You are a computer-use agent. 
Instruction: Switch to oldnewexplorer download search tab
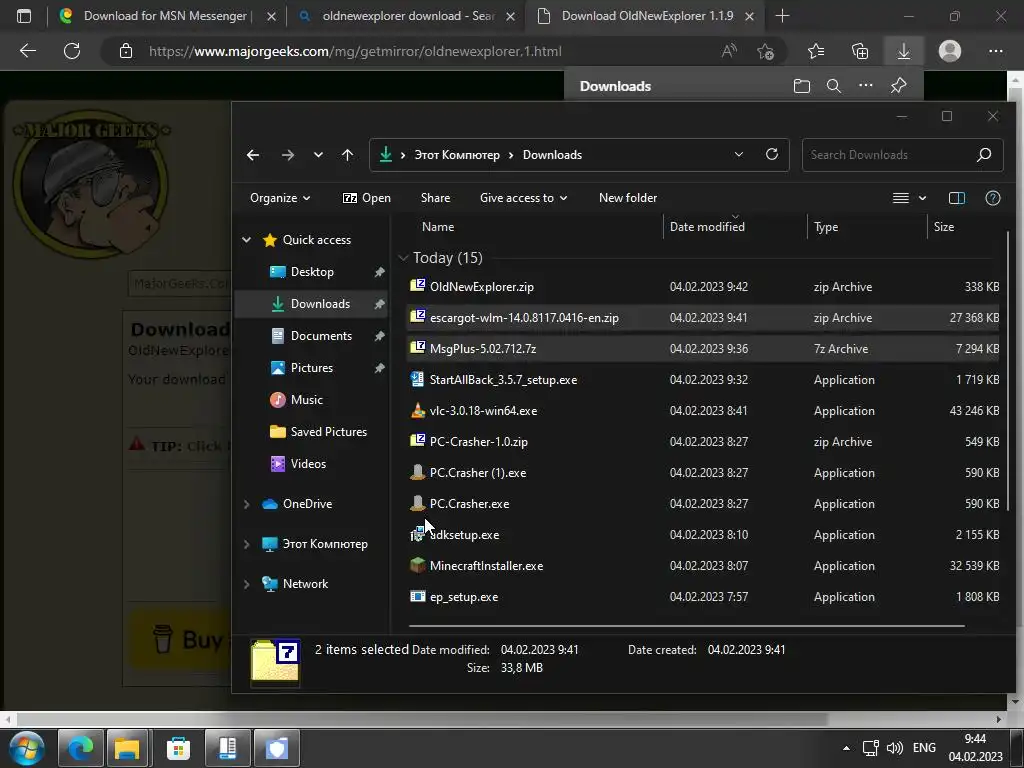[x=405, y=16]
